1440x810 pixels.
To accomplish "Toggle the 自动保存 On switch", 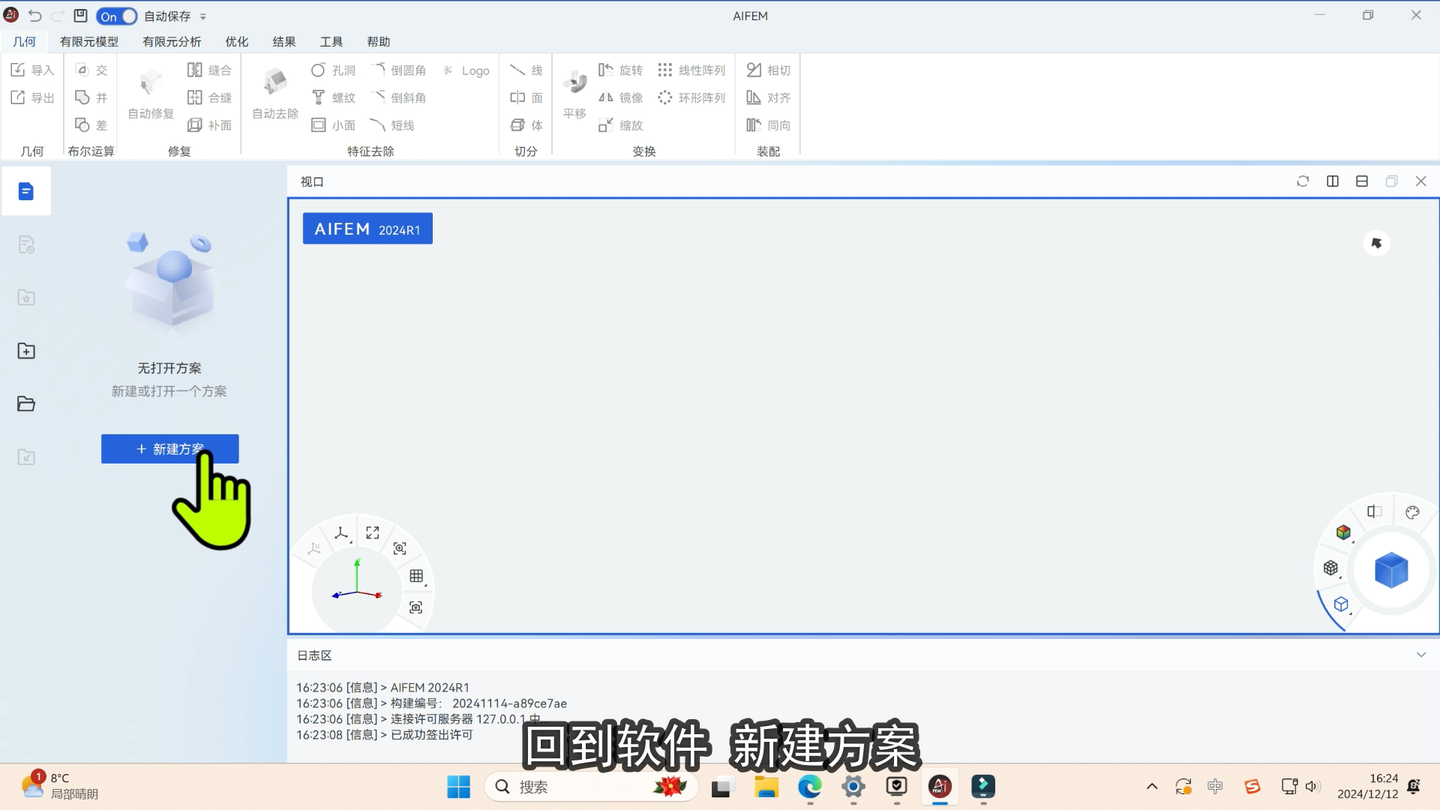I will click(116, 16).
